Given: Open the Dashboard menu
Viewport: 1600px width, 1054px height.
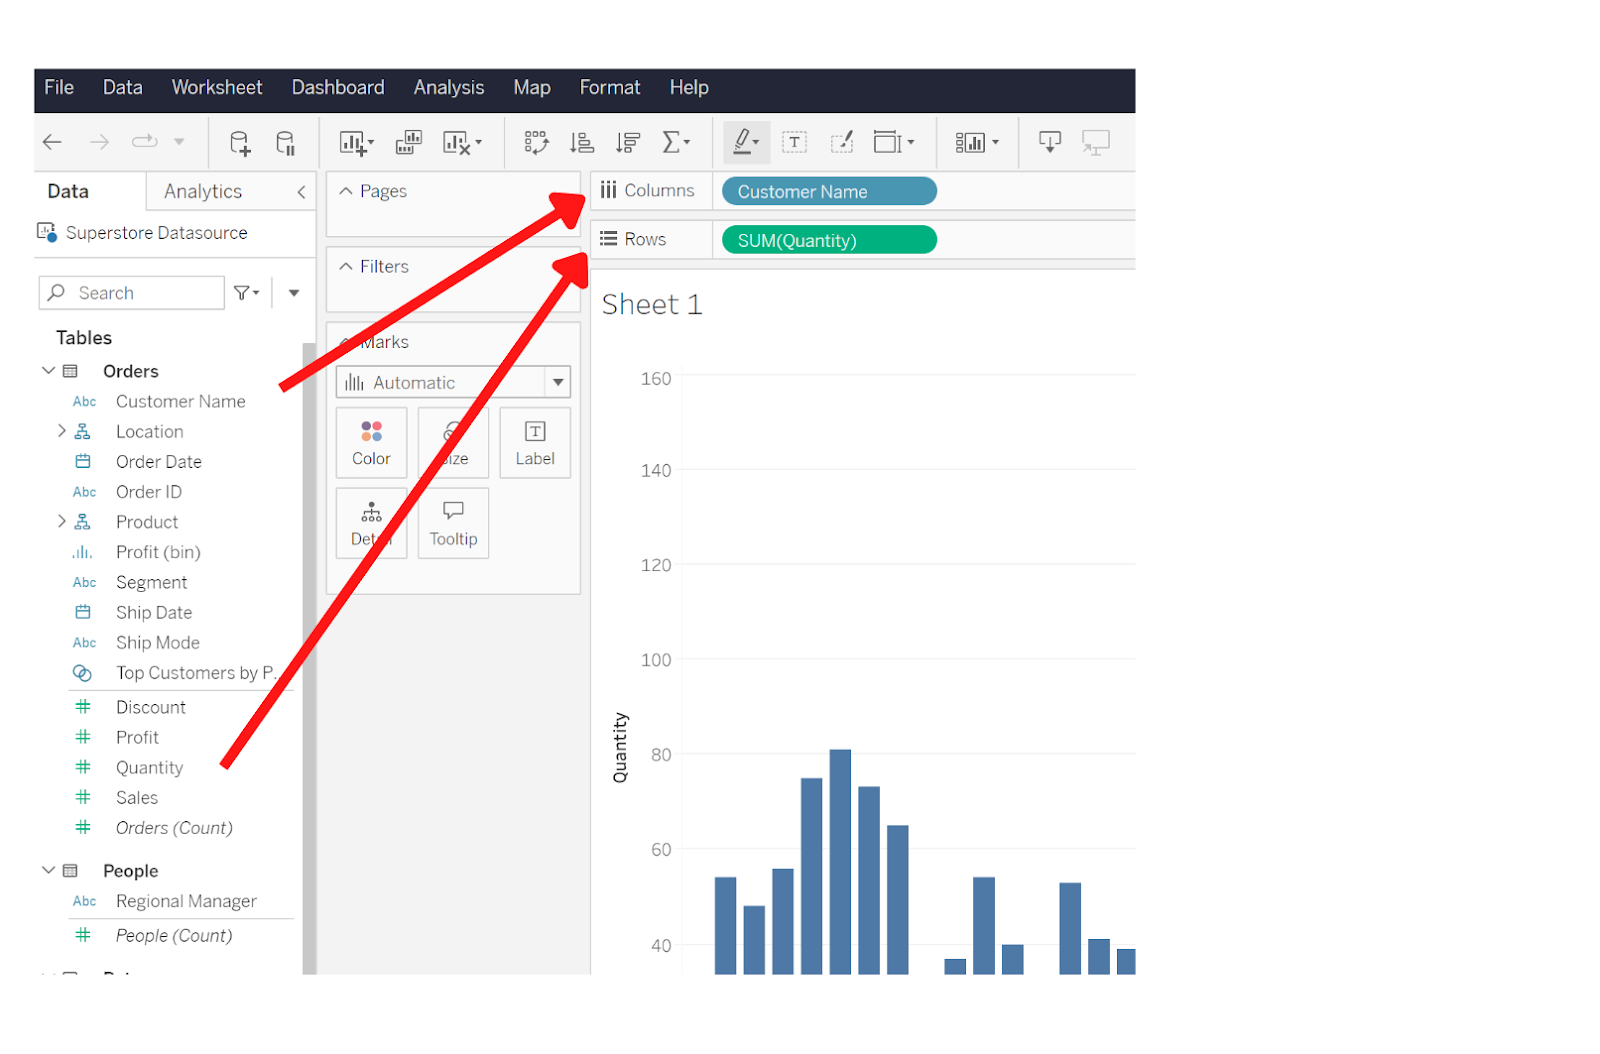Looking at the screenshot, I should pos(338,88).
